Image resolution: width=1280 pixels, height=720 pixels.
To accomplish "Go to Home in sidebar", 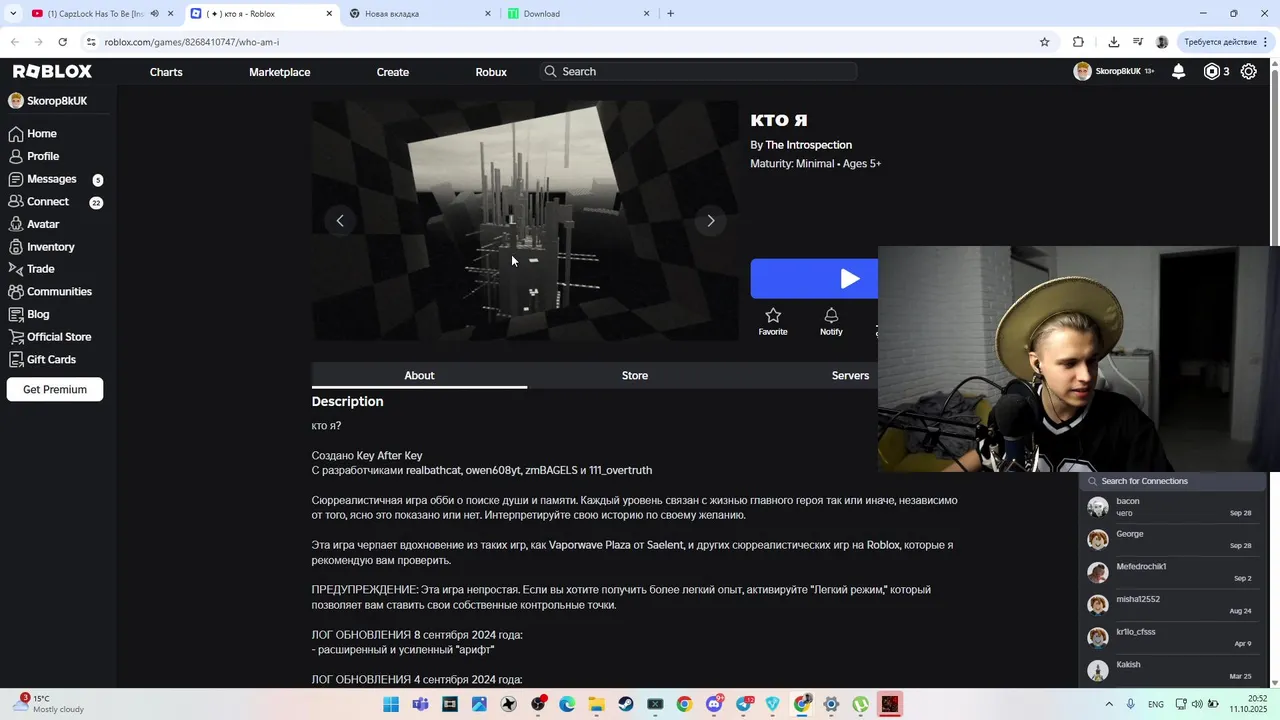I will 41,133.
